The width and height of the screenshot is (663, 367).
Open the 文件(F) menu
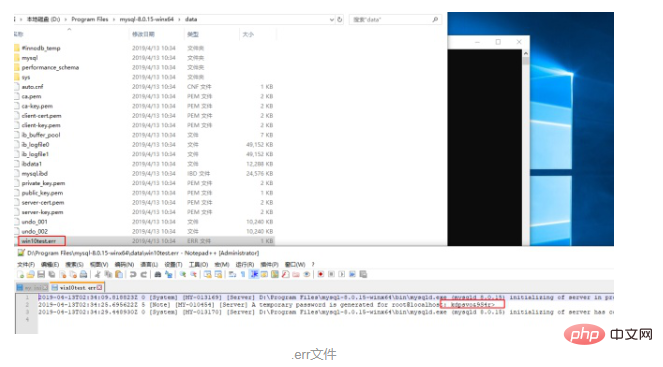click(26, 264)
